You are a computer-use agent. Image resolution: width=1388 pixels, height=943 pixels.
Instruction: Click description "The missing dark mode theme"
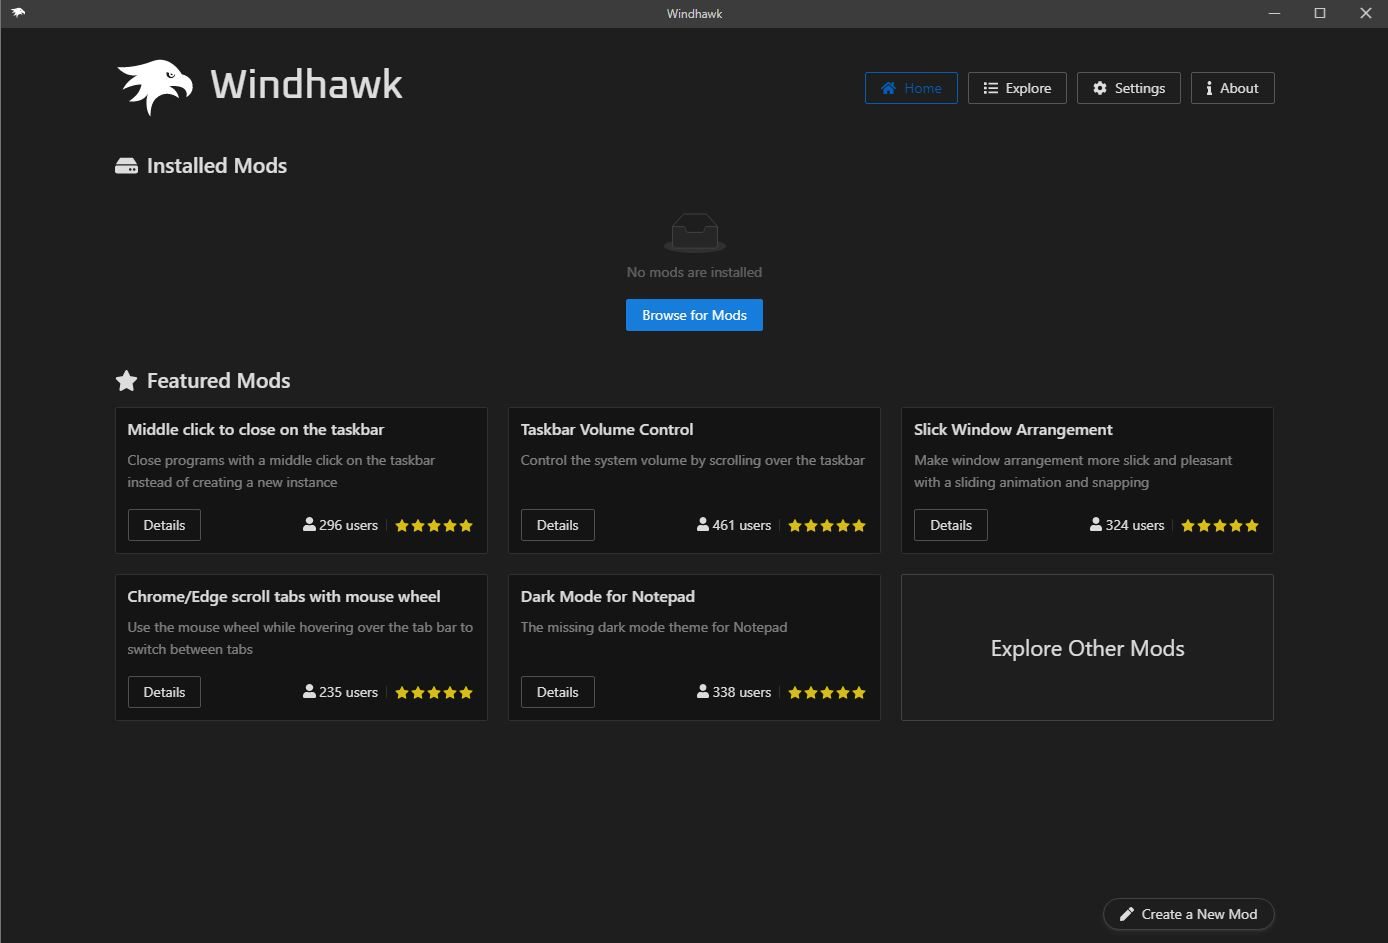click(654, 627)
